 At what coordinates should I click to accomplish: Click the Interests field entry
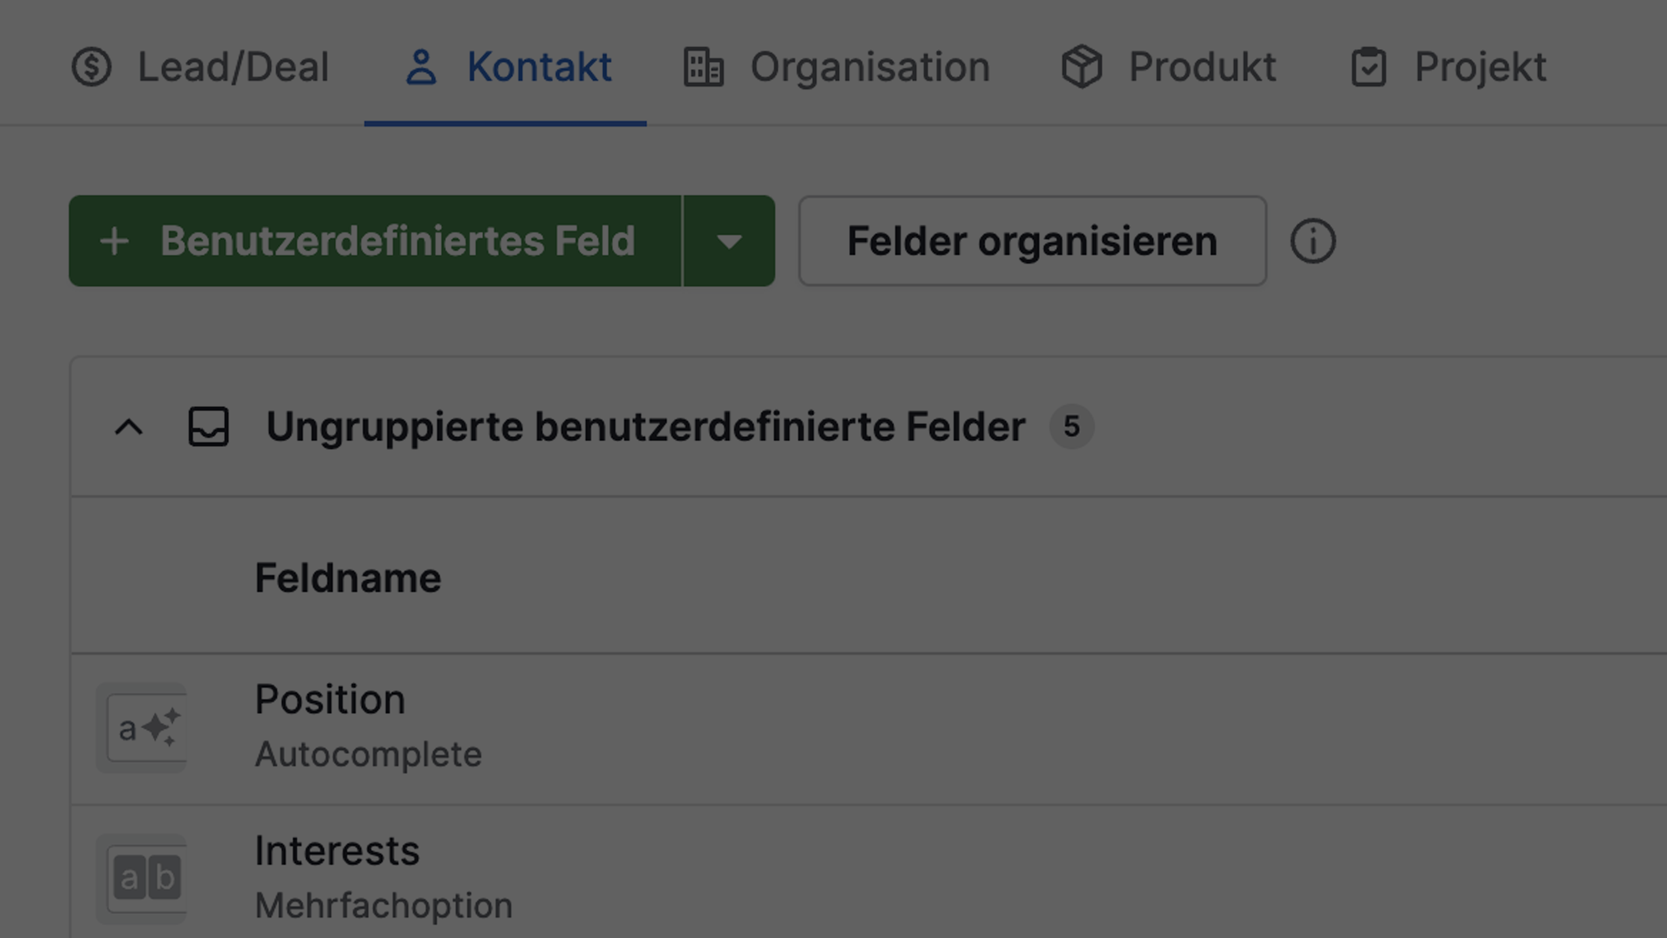[337, 850]
